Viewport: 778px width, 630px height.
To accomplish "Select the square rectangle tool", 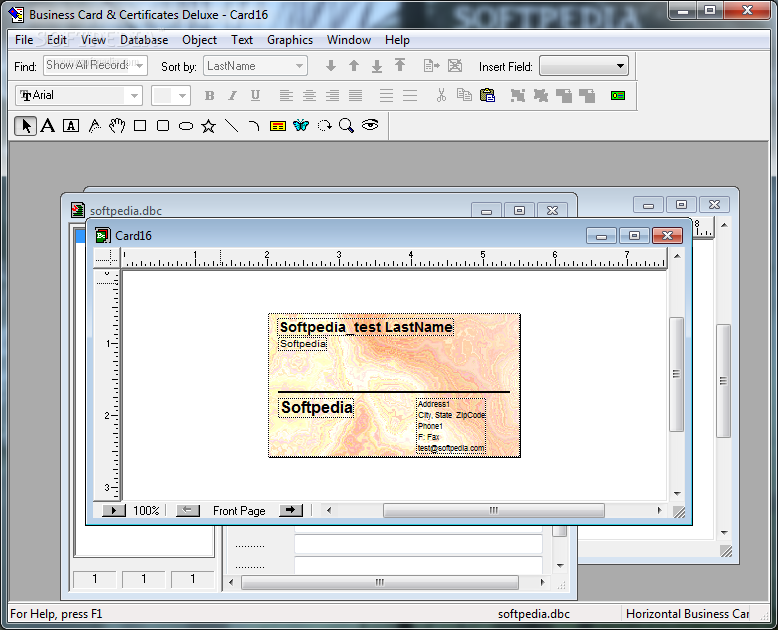I will coord(140,126).
